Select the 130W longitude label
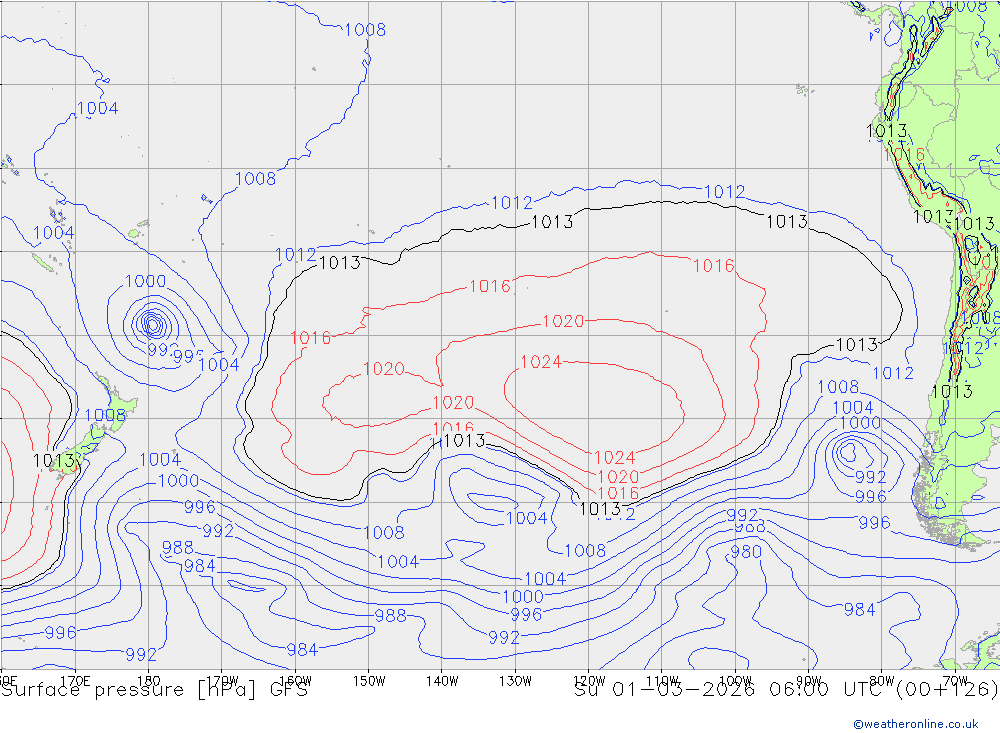Image resolution: width=1000 pixels, height=733 pixels. pos(515,681)
